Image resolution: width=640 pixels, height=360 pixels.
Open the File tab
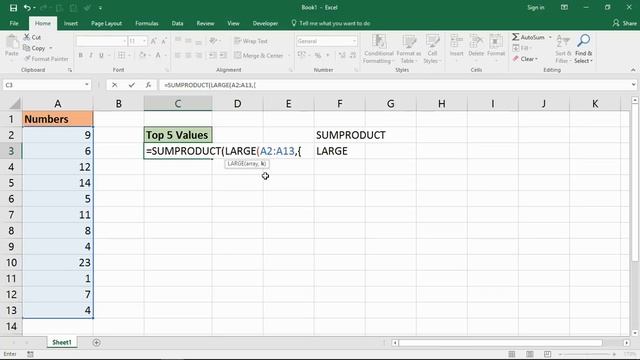click(14, 23)
